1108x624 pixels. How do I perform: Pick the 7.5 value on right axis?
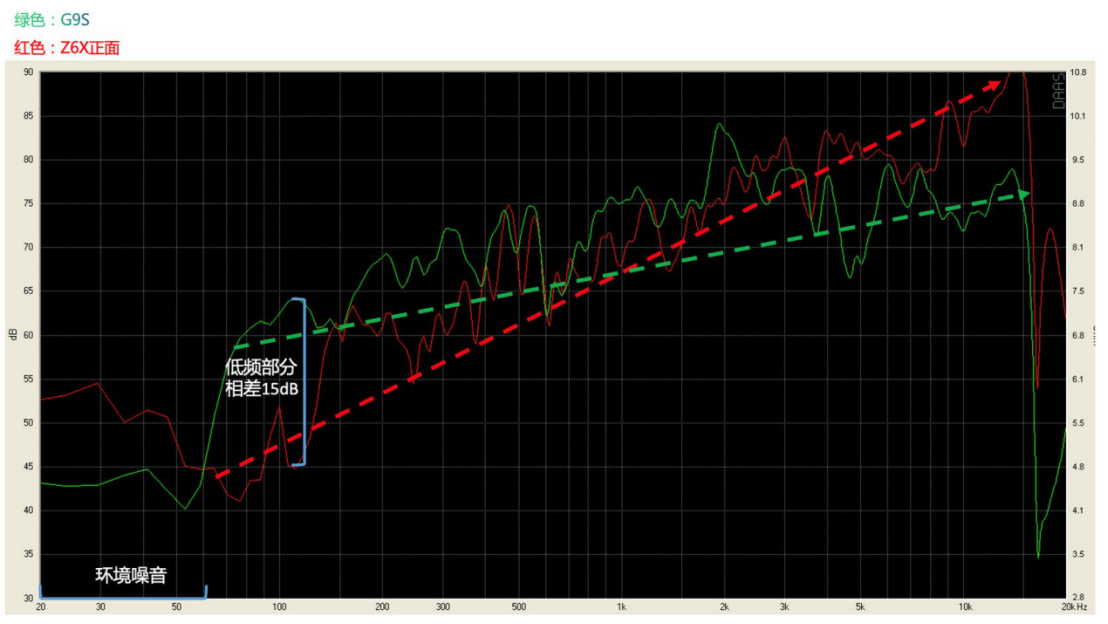point(1078,291)
